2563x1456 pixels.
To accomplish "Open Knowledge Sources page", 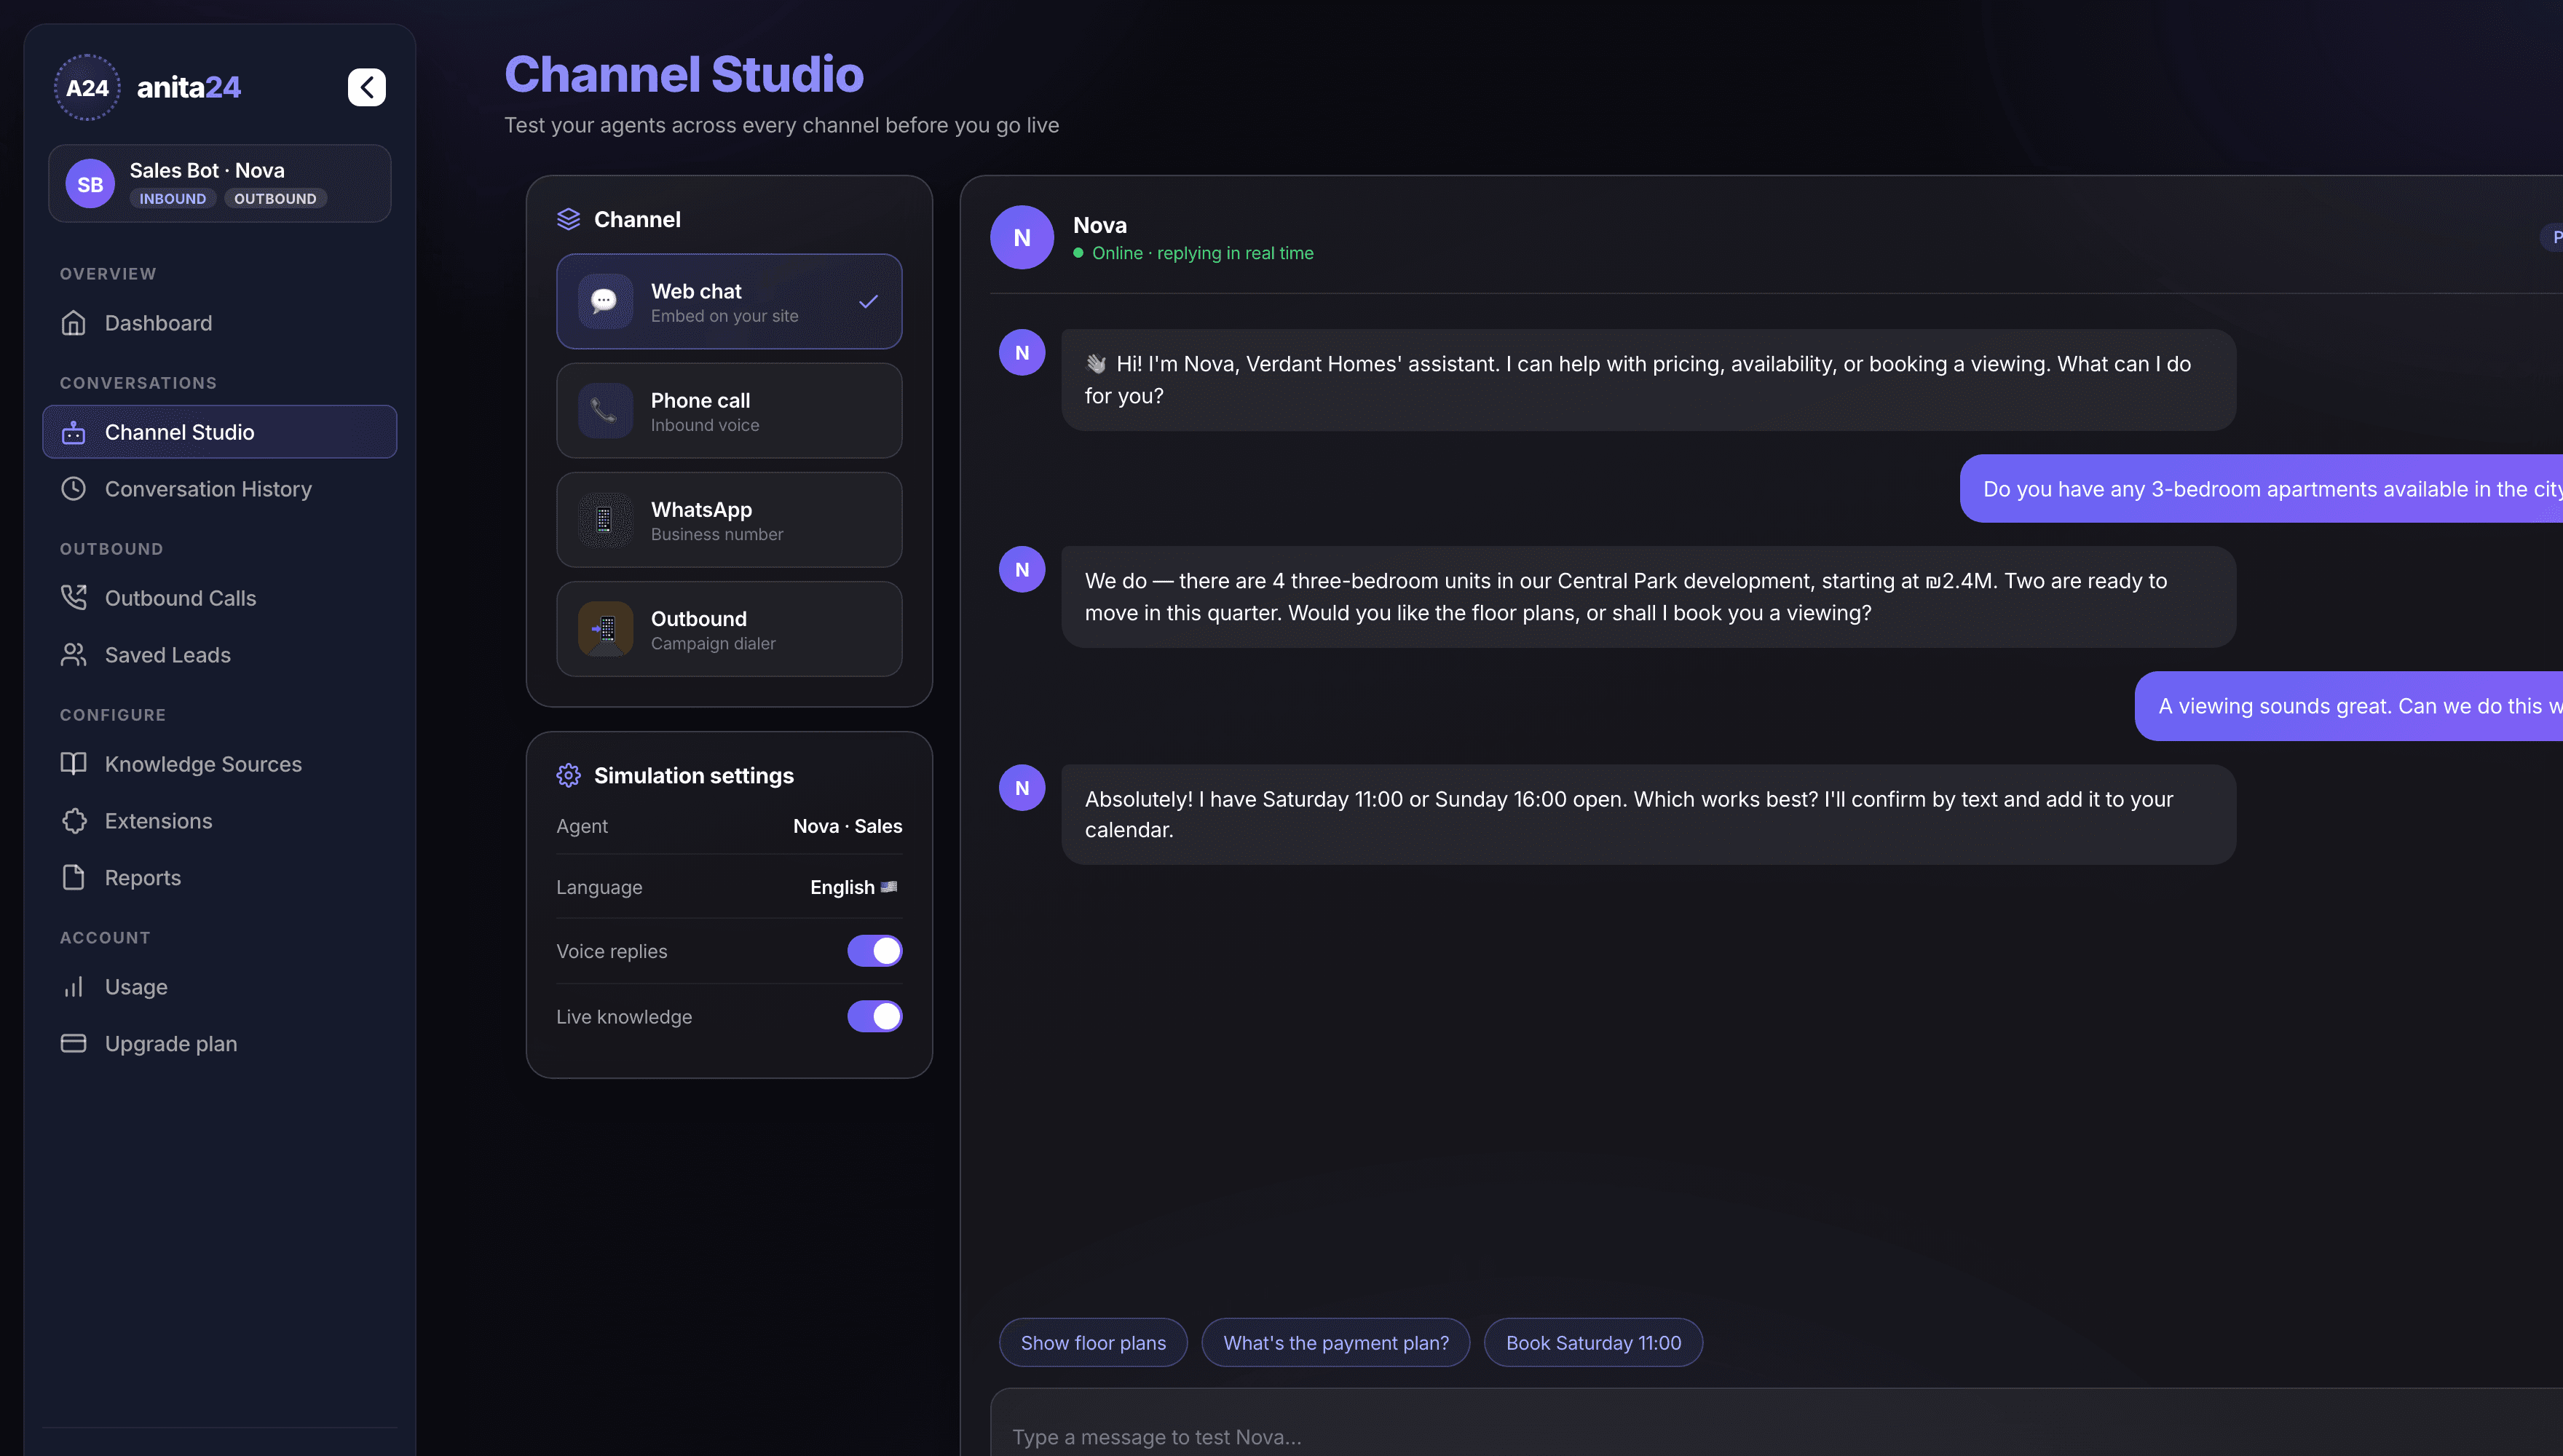I will click(219, 764).
